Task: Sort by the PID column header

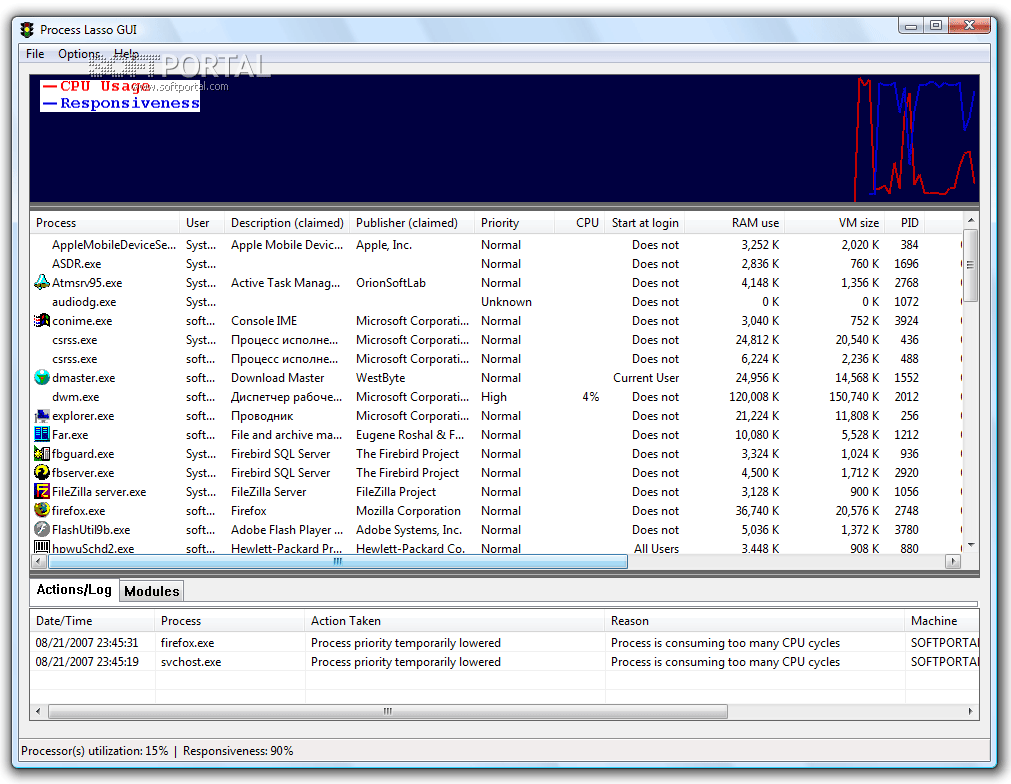Action: pos(905,223)
